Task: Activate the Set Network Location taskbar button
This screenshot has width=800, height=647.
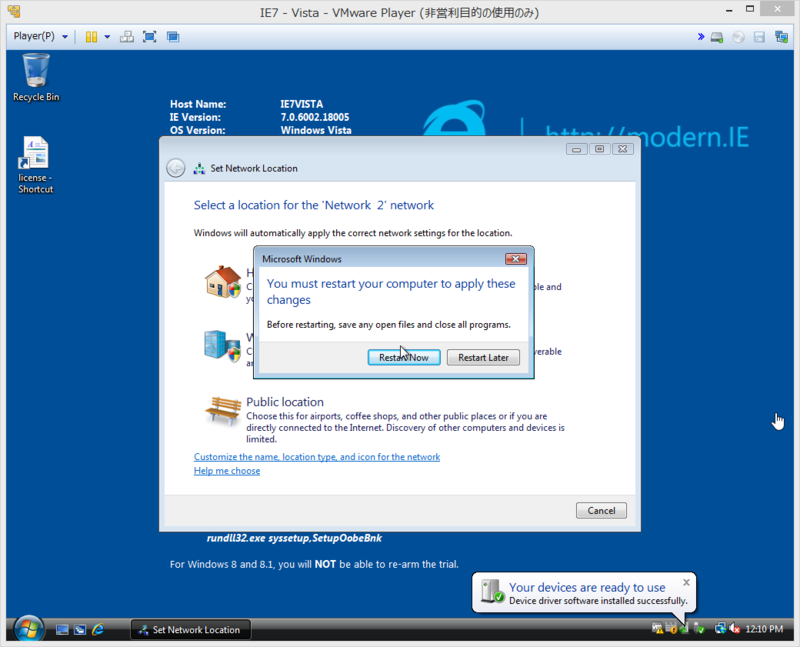Action: [x=191, y=630]
